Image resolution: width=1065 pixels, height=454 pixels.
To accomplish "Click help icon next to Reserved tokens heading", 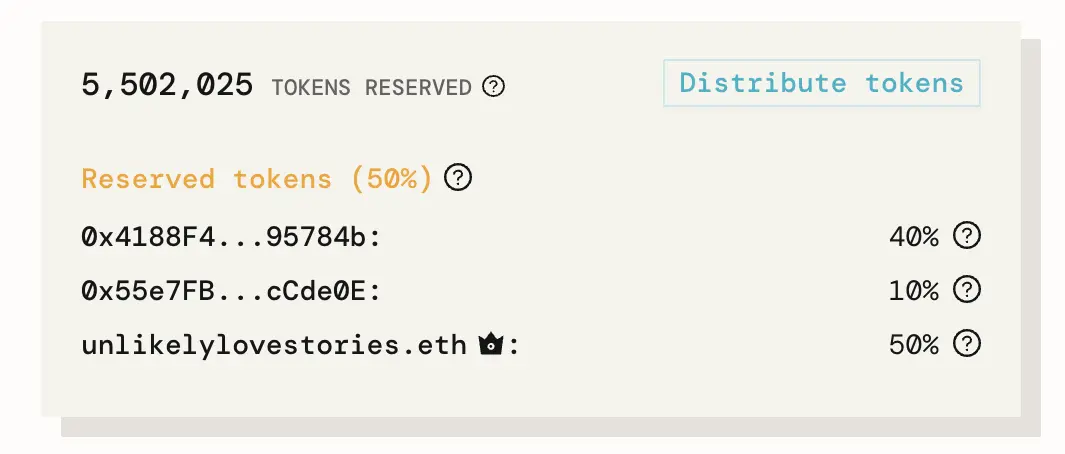I will pos(458,179).
